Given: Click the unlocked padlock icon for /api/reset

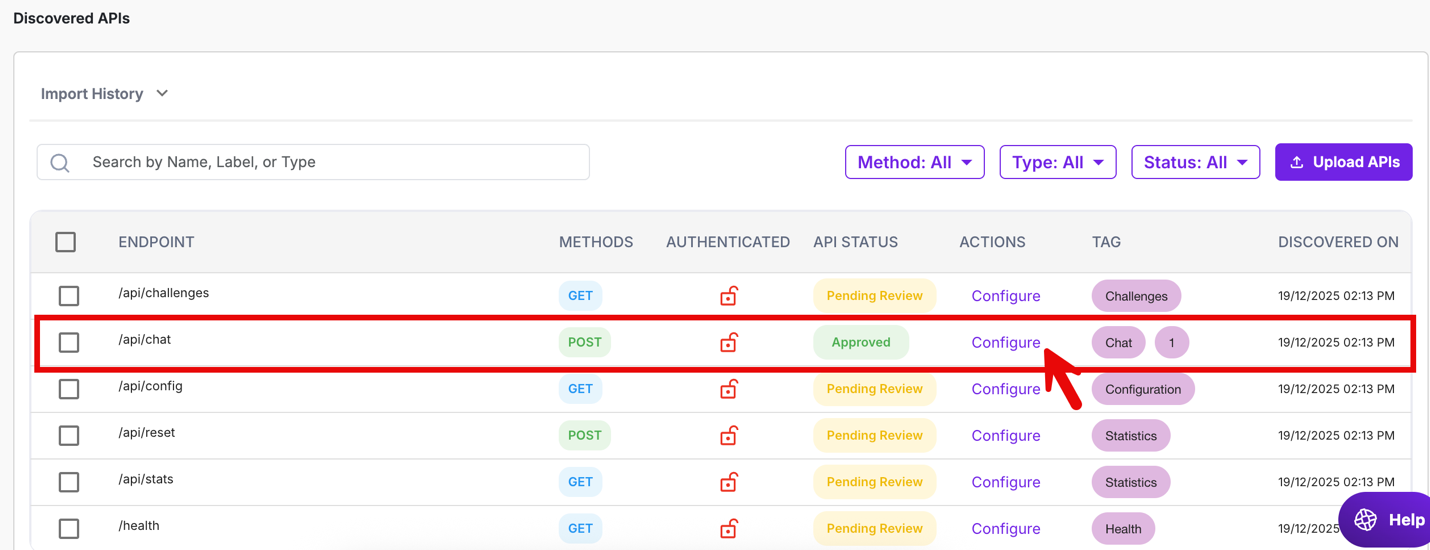Looking at the screenshot, I should click(x=729, y=436).
